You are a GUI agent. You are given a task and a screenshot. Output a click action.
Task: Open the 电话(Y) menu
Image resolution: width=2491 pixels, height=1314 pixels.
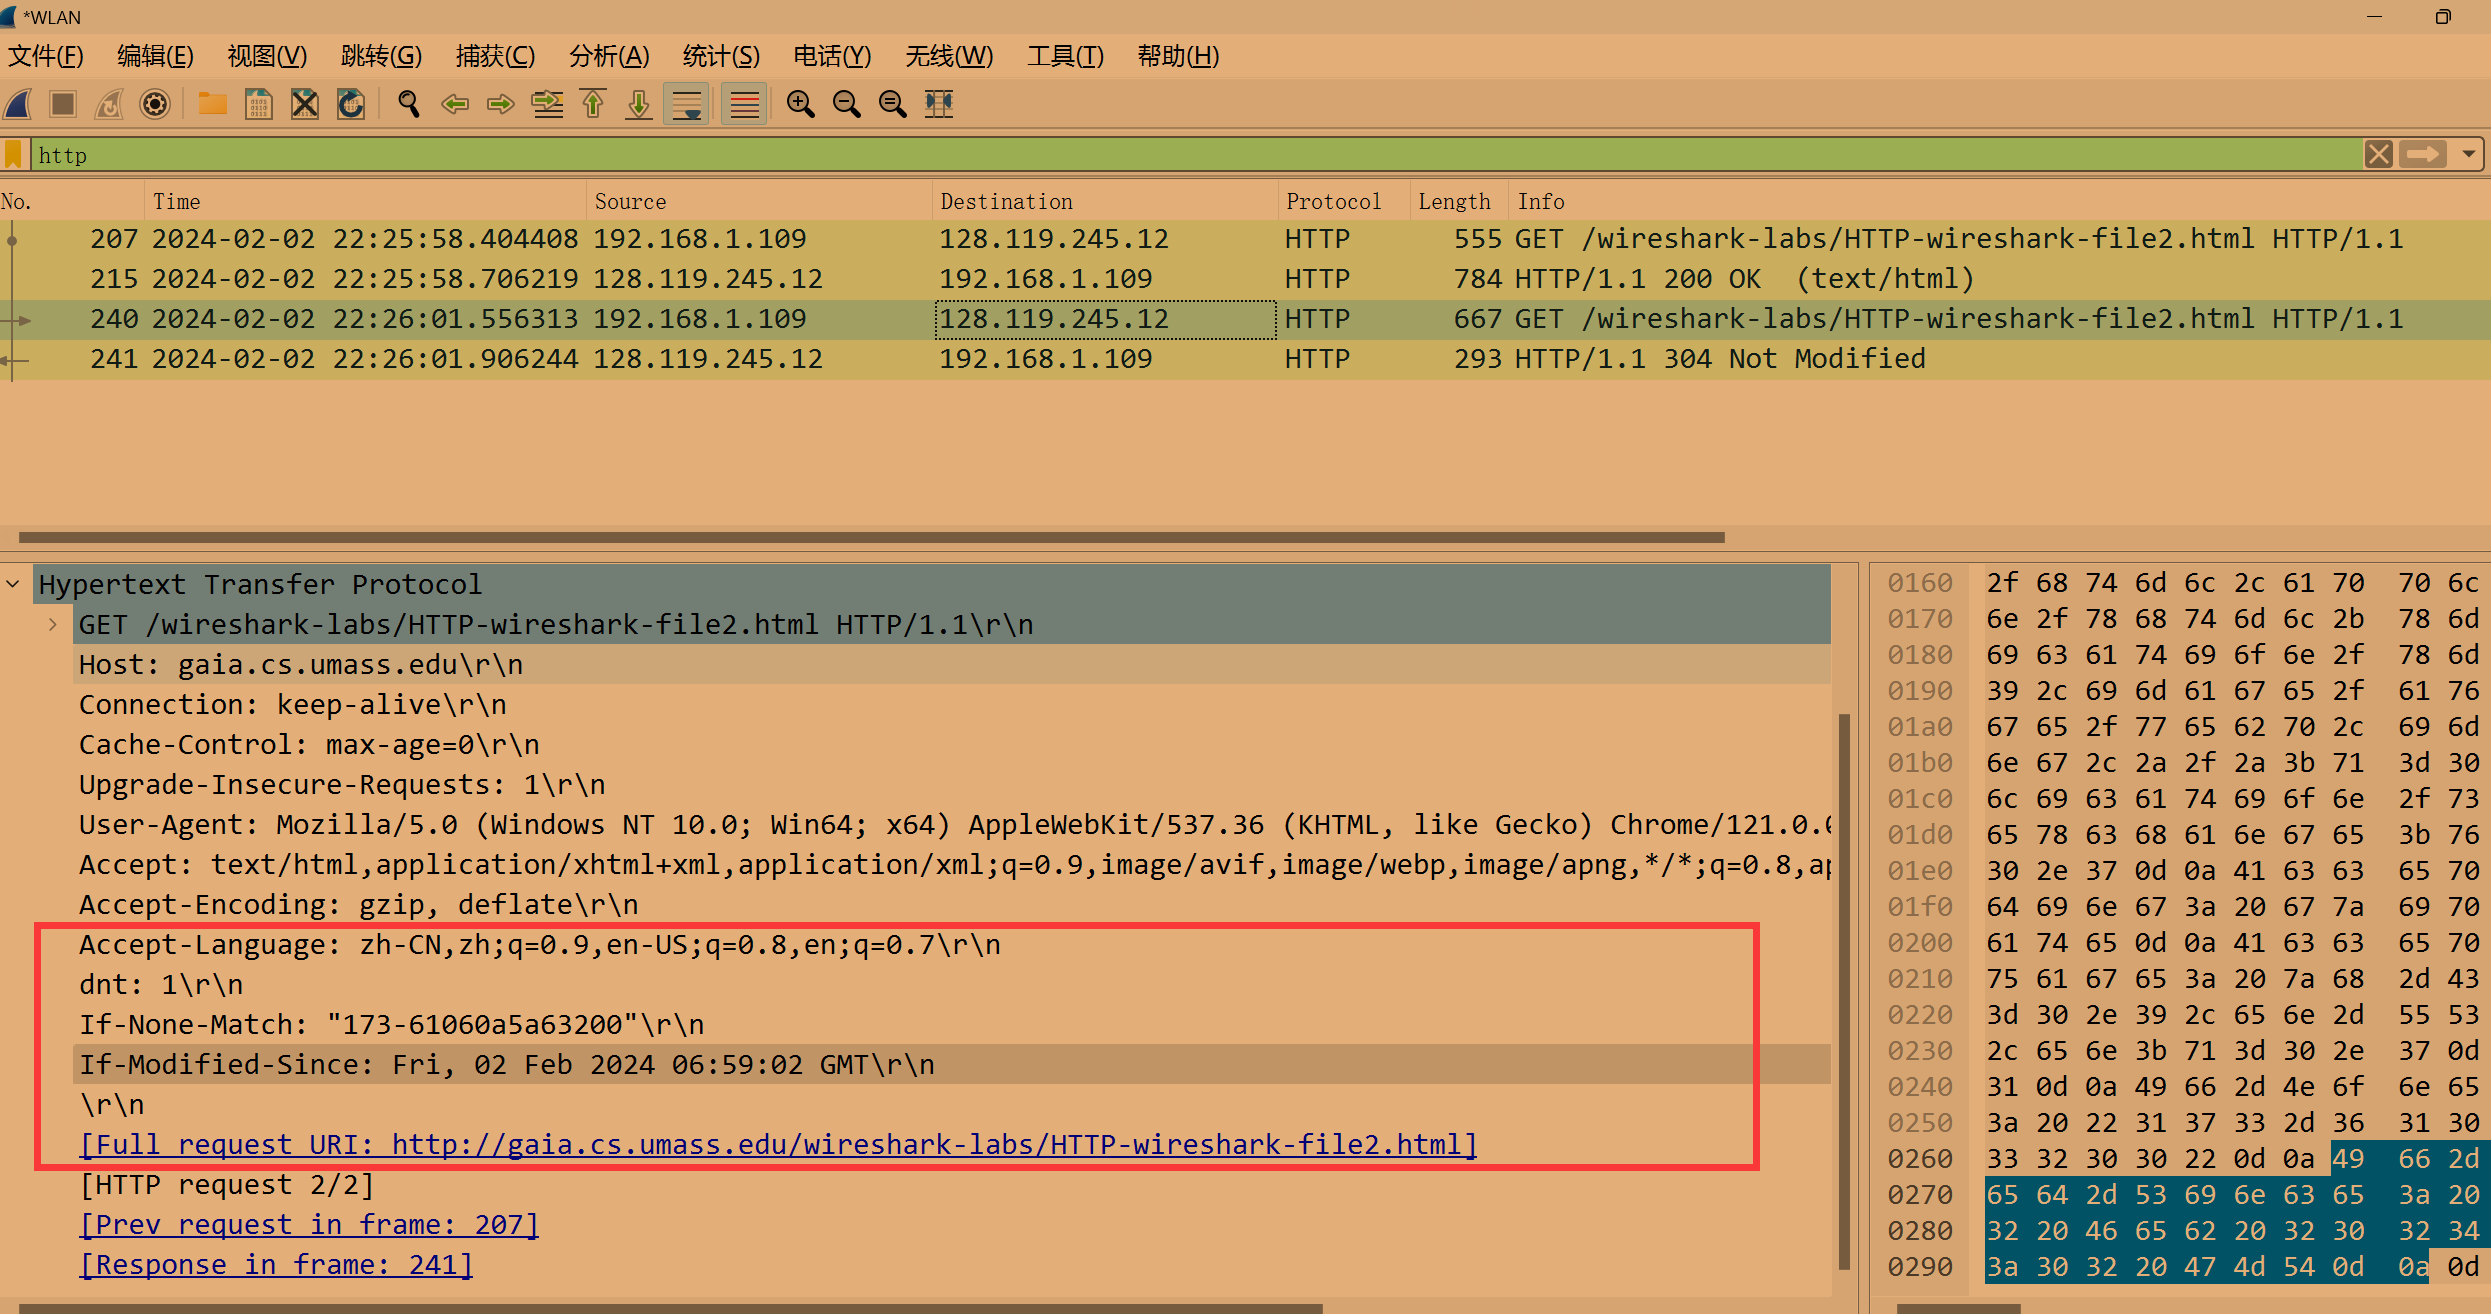point(832,56)
